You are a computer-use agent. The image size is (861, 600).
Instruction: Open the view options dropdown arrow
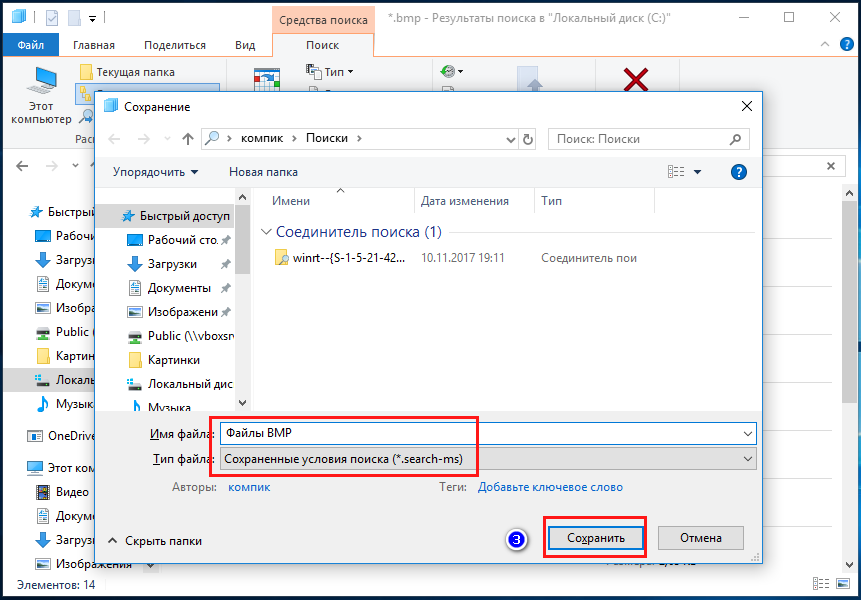[x=697, y=172]
